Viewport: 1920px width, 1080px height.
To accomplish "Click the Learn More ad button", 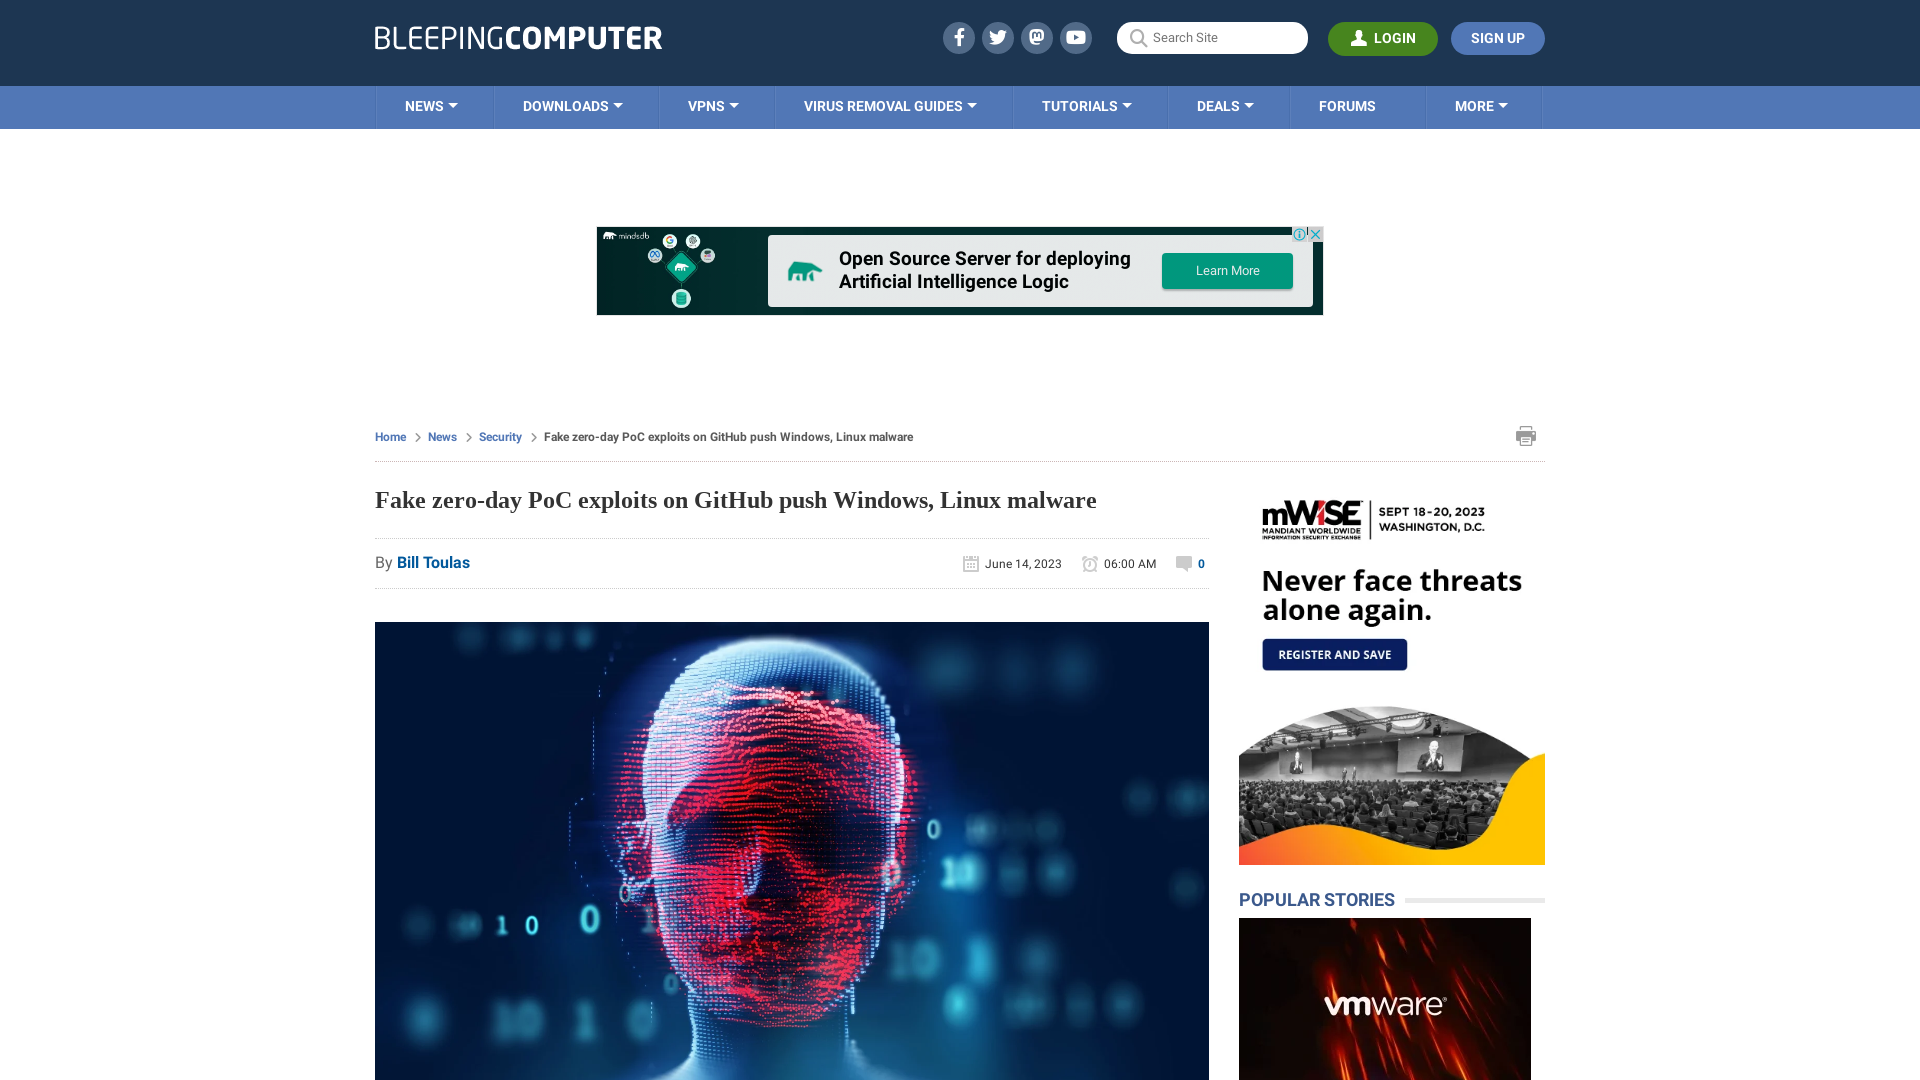I will click(x=1226, y=270).
